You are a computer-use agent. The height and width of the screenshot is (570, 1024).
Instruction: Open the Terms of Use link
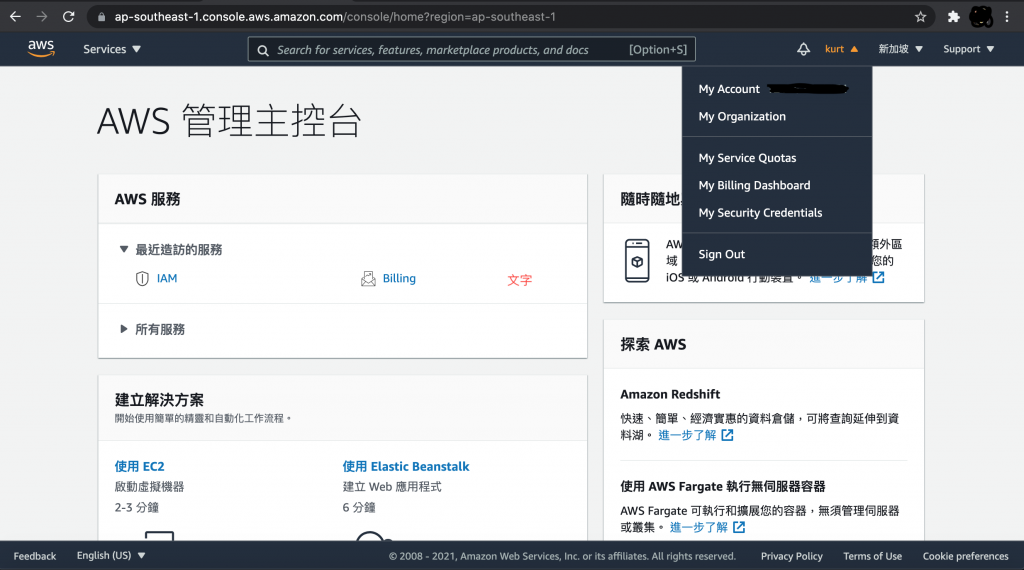coord(872,556)
